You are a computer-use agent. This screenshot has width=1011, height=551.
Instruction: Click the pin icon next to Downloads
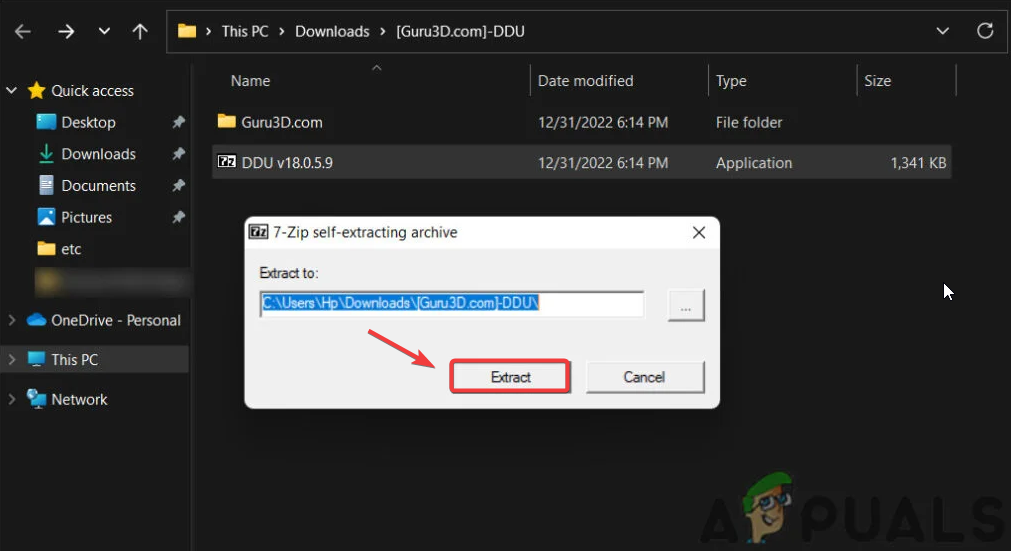point(179,153)
